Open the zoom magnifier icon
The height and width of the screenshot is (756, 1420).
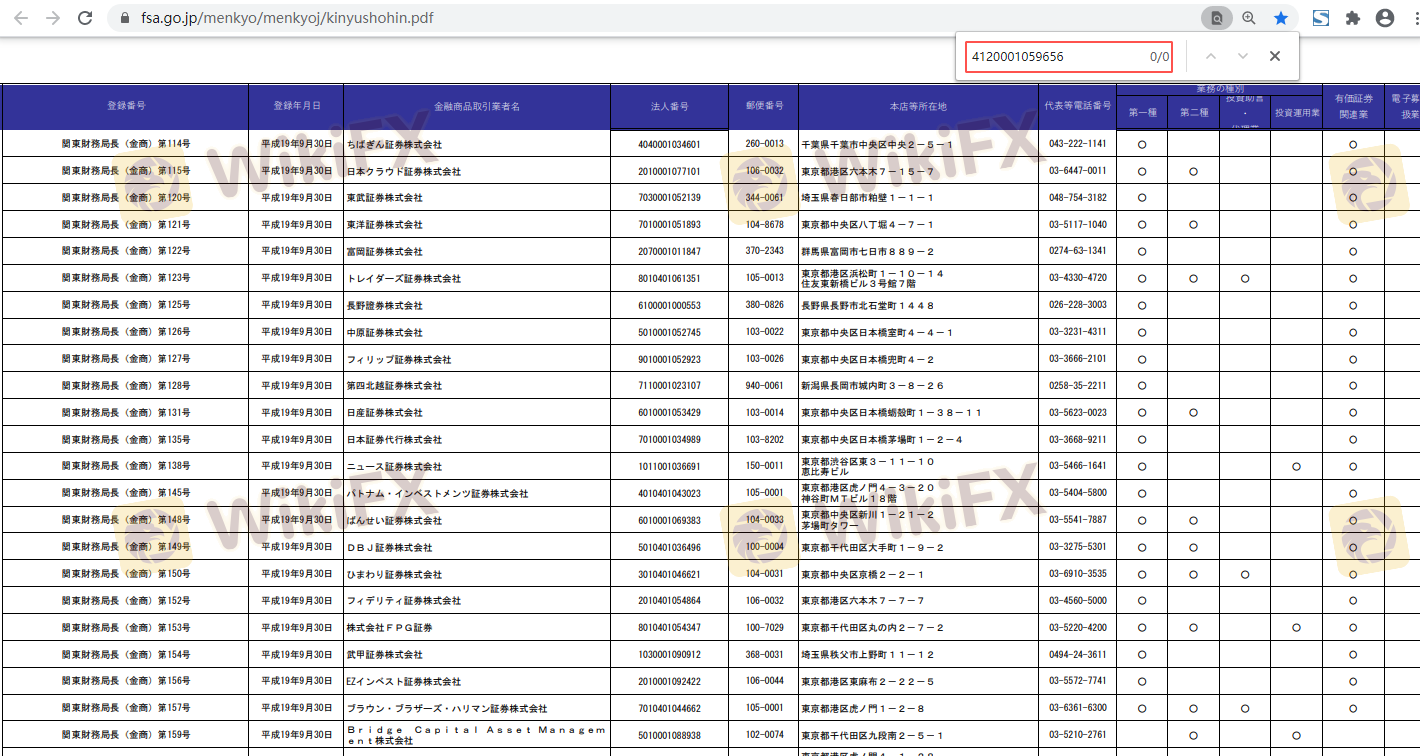pos(1249,18)
